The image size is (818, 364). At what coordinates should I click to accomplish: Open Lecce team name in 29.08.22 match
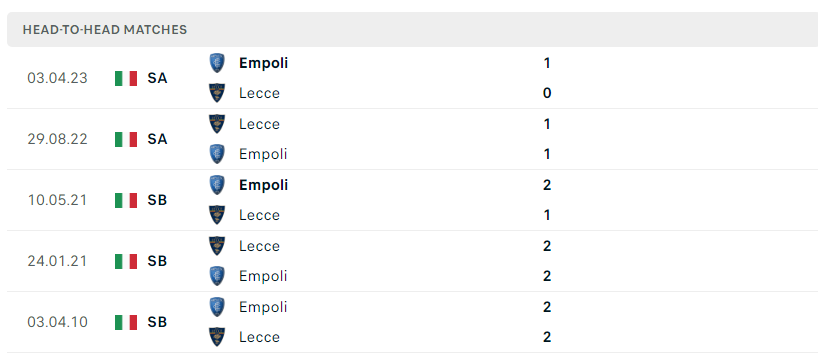259,124
